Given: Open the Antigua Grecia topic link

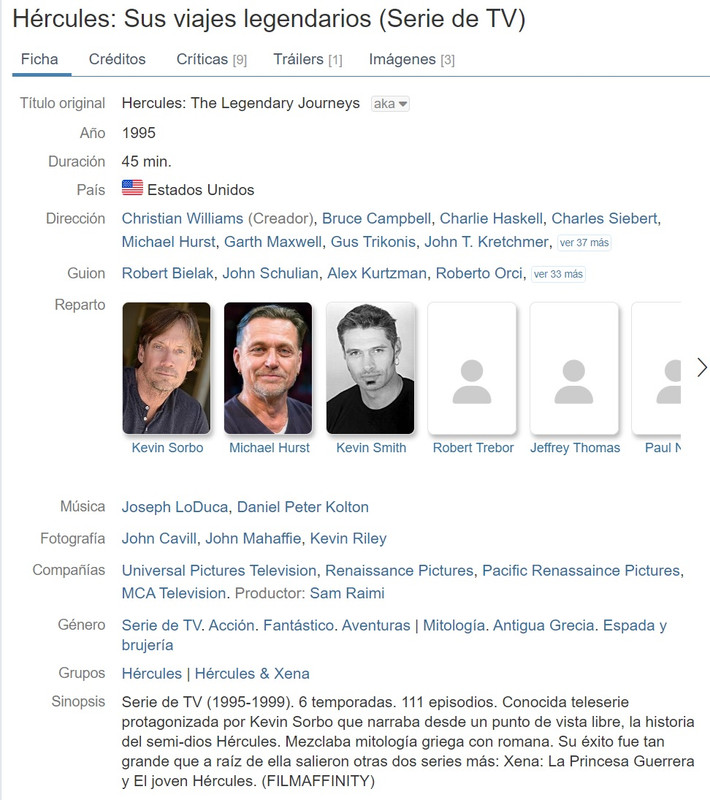Looking at the screenshot, I should coord(543,626).
